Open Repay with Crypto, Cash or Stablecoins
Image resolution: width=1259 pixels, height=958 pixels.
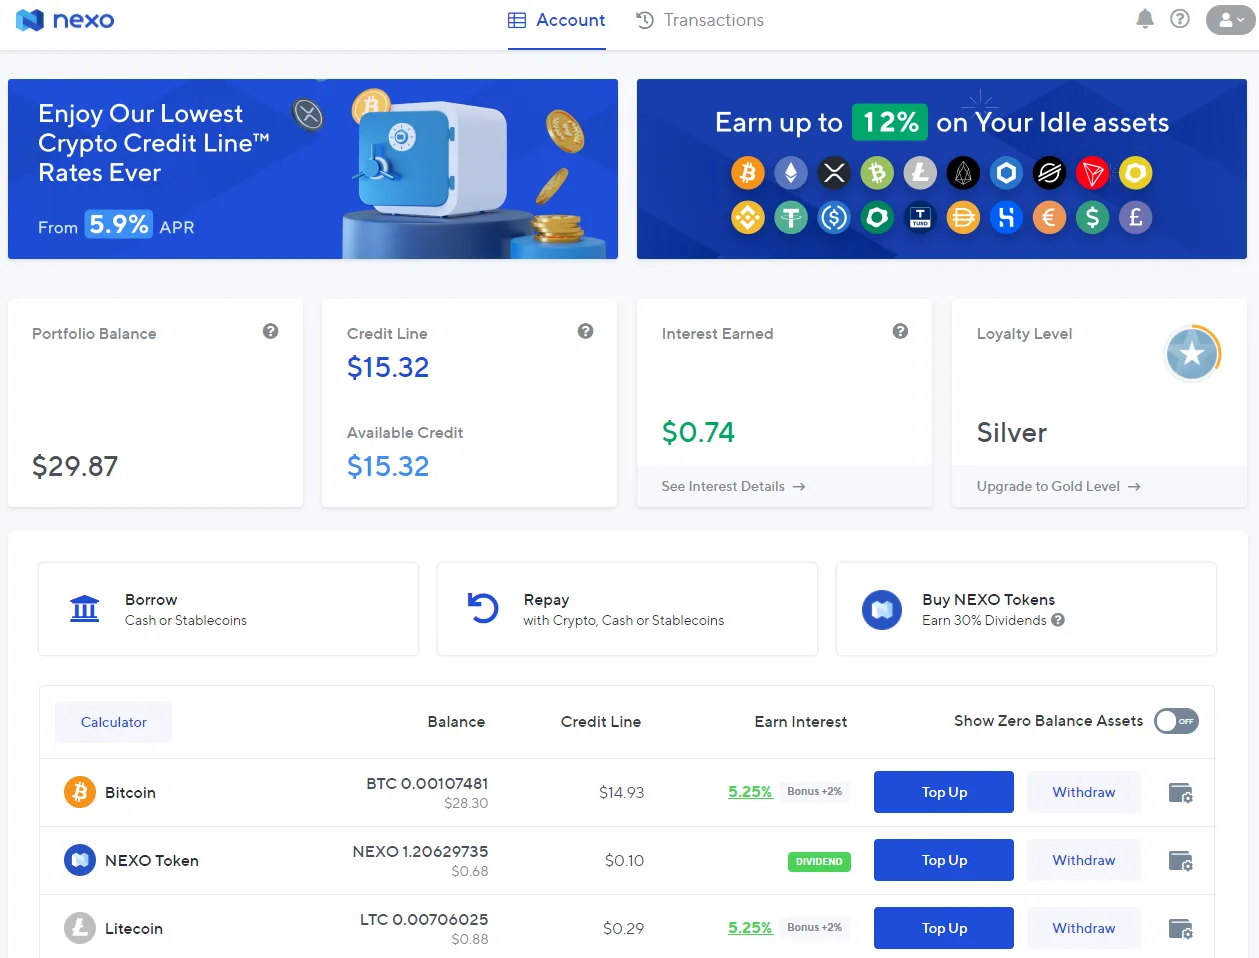point(627,609)
